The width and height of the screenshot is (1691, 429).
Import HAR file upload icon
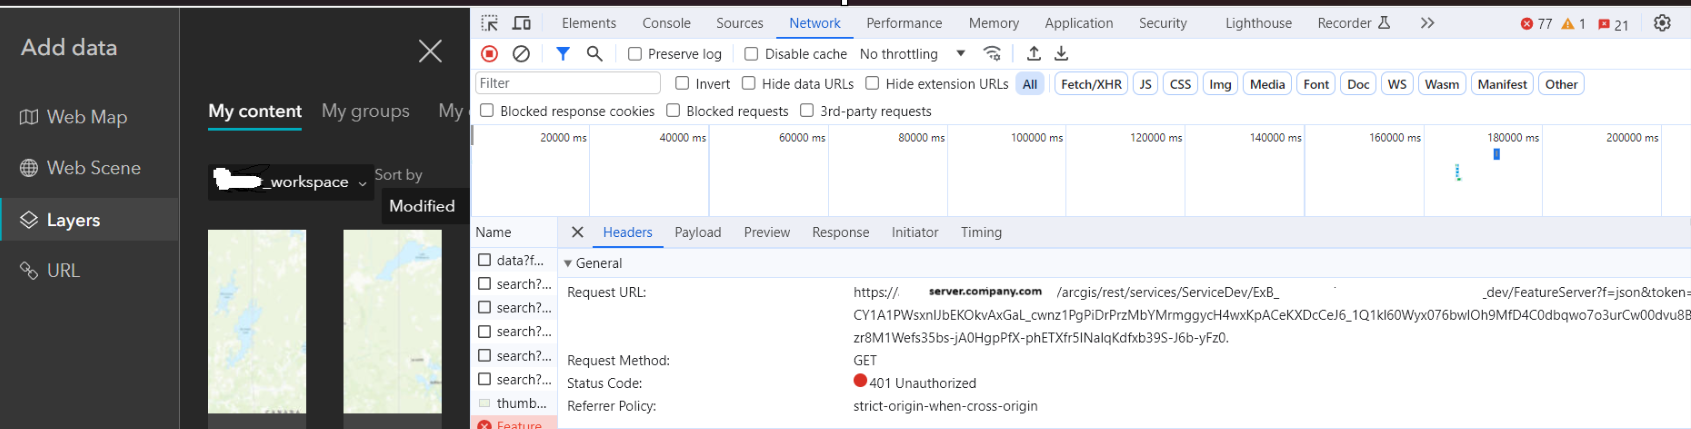pyautogui.click(x=1034, y=53)
